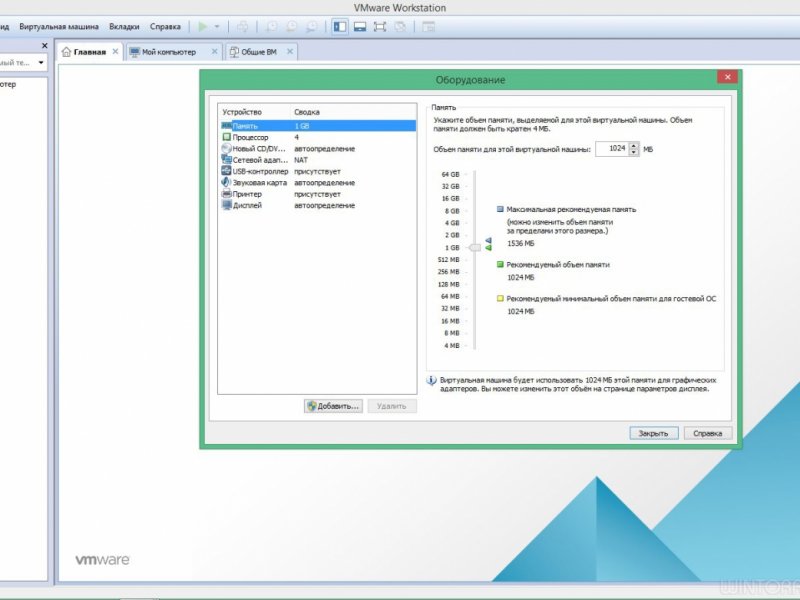
Task: Click the console view icon at toolbar end
Action: 429,27
